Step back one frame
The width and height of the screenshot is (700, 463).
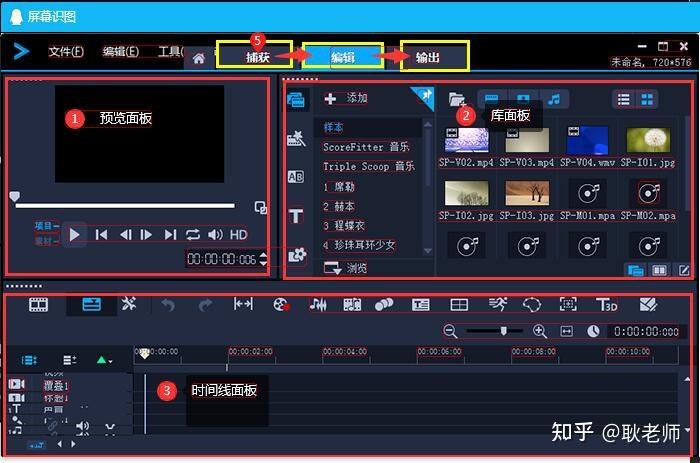coord(125,235)
